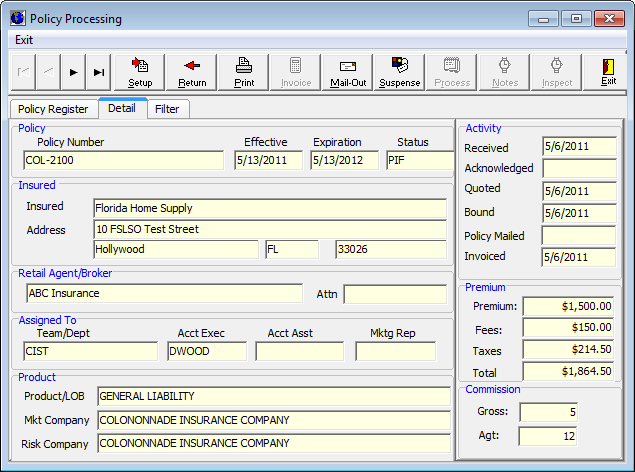Screen dimensions: 635x472
Task: Select the Detail tab
Action: tap(122, 108)
